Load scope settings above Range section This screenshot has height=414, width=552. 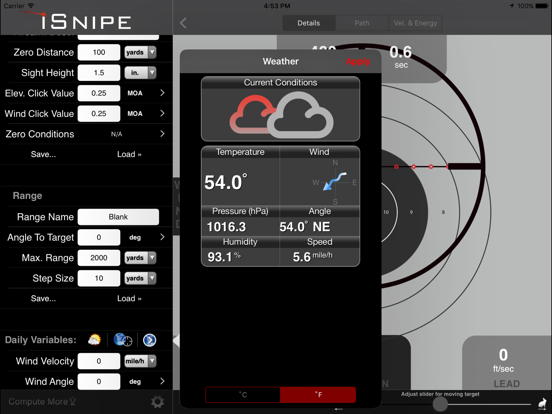click(129, 154)
